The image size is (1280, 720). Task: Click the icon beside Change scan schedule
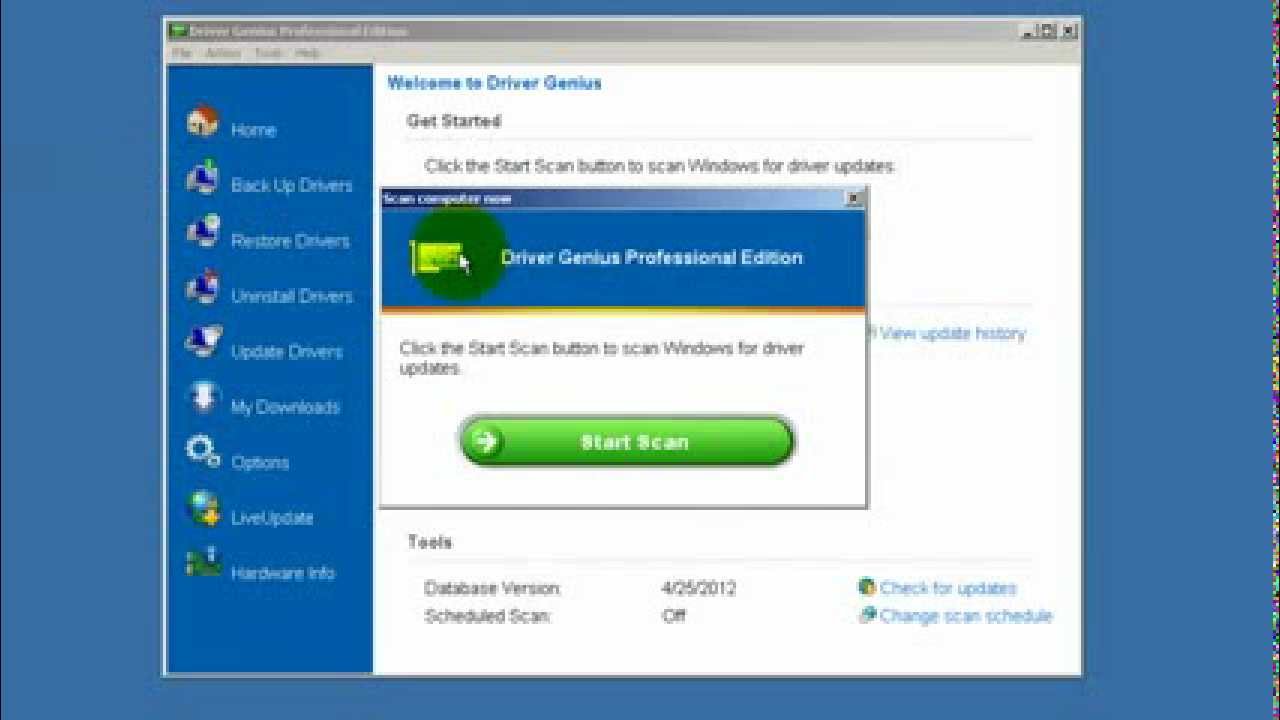click(867, 615)
